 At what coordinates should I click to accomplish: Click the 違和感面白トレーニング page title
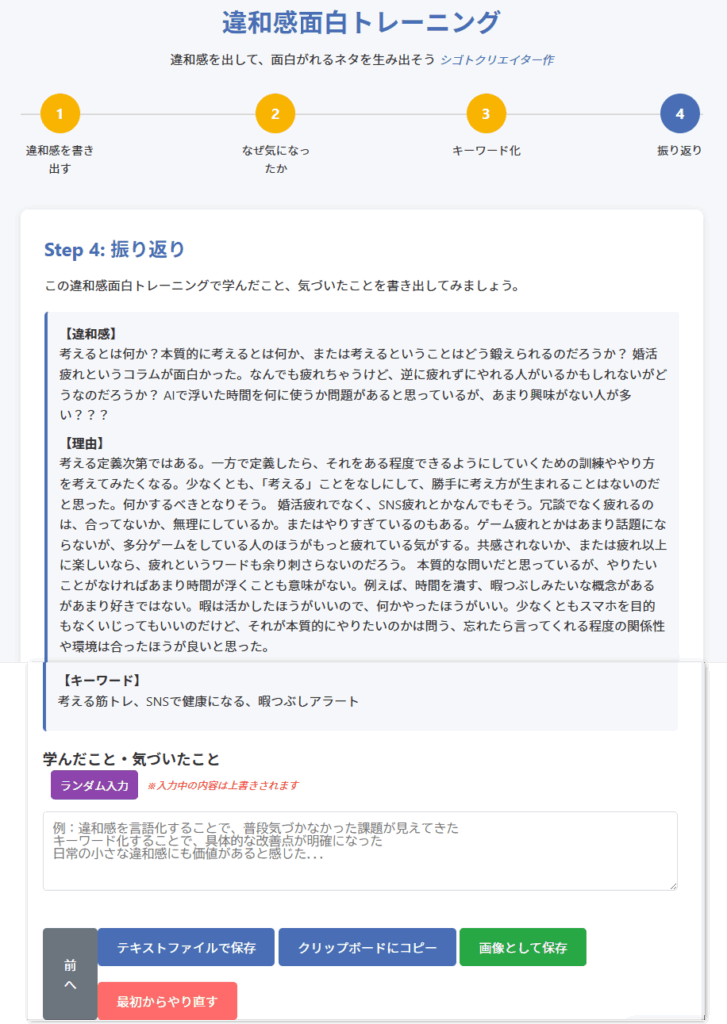click(x=362, y=22)
